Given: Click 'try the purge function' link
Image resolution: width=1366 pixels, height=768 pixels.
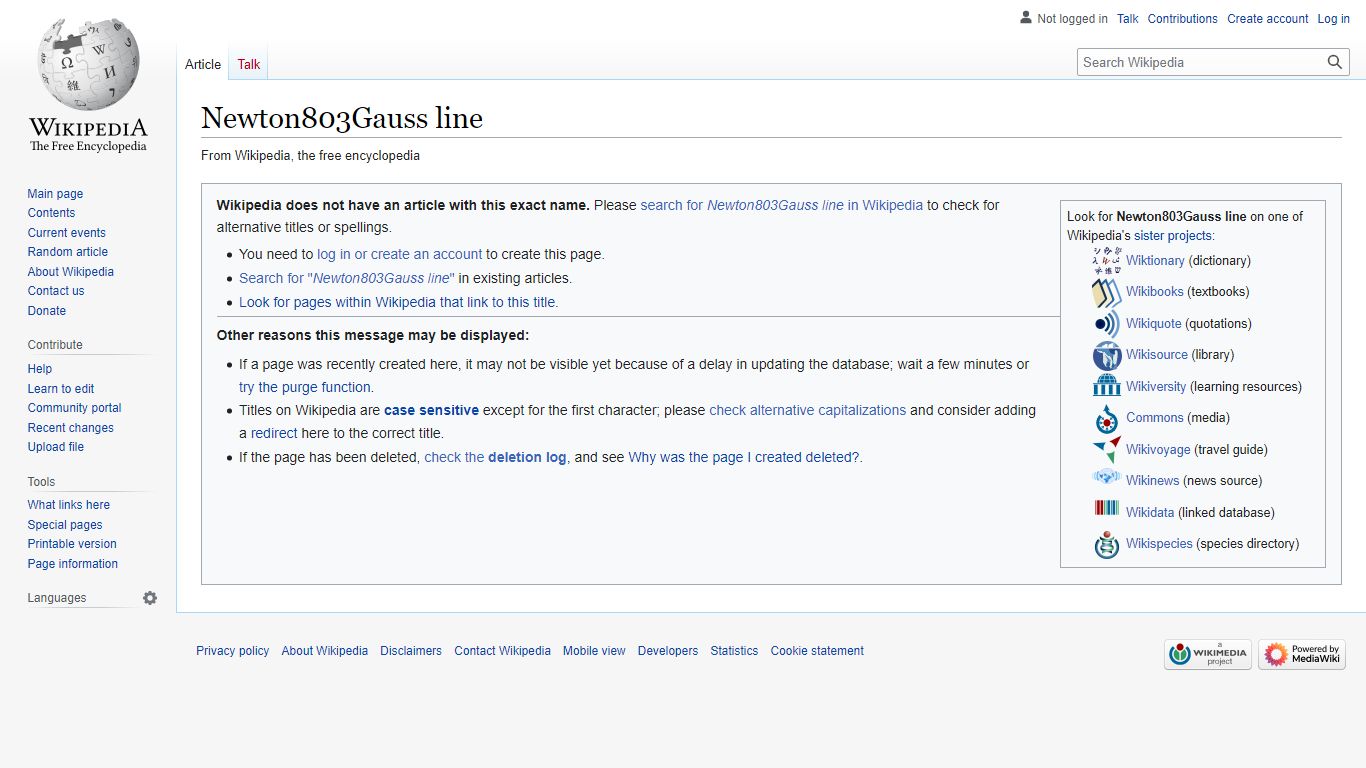Looking at the screenshot, I should click(x=305, y=387).
